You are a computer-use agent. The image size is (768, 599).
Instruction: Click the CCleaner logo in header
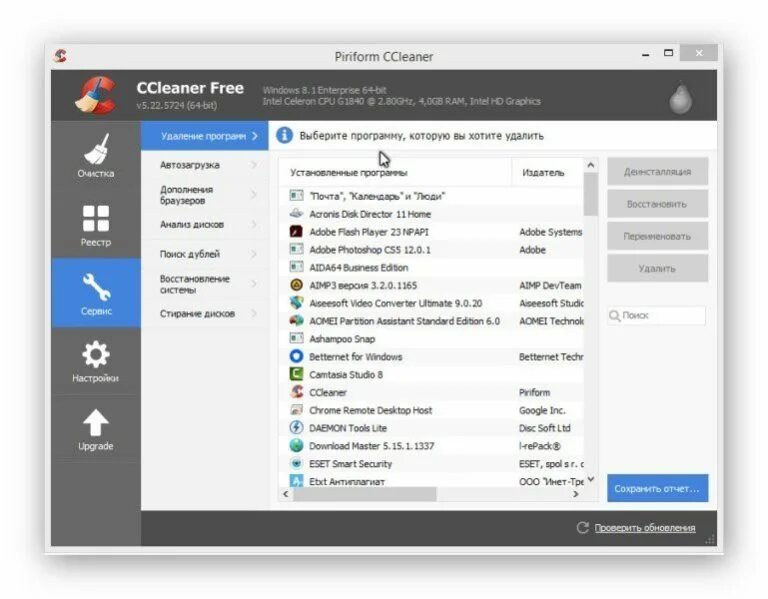point(96,95)
